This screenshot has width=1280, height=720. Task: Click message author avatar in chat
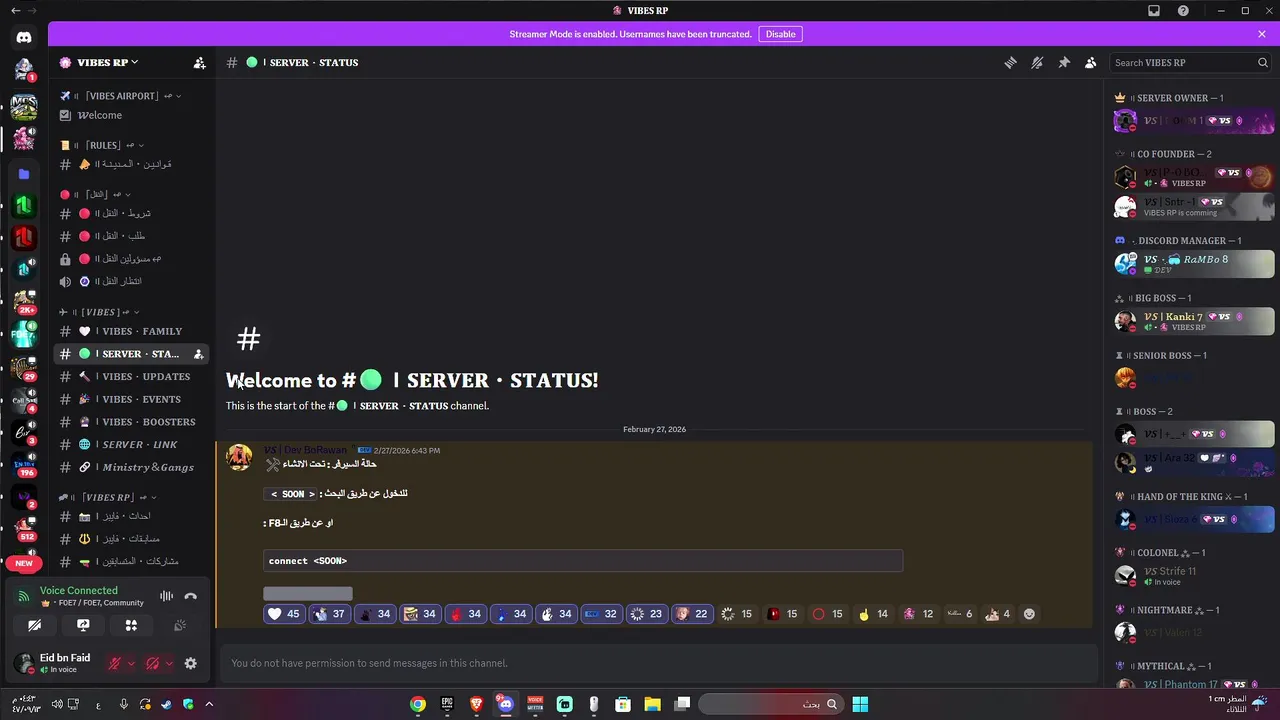239,457
